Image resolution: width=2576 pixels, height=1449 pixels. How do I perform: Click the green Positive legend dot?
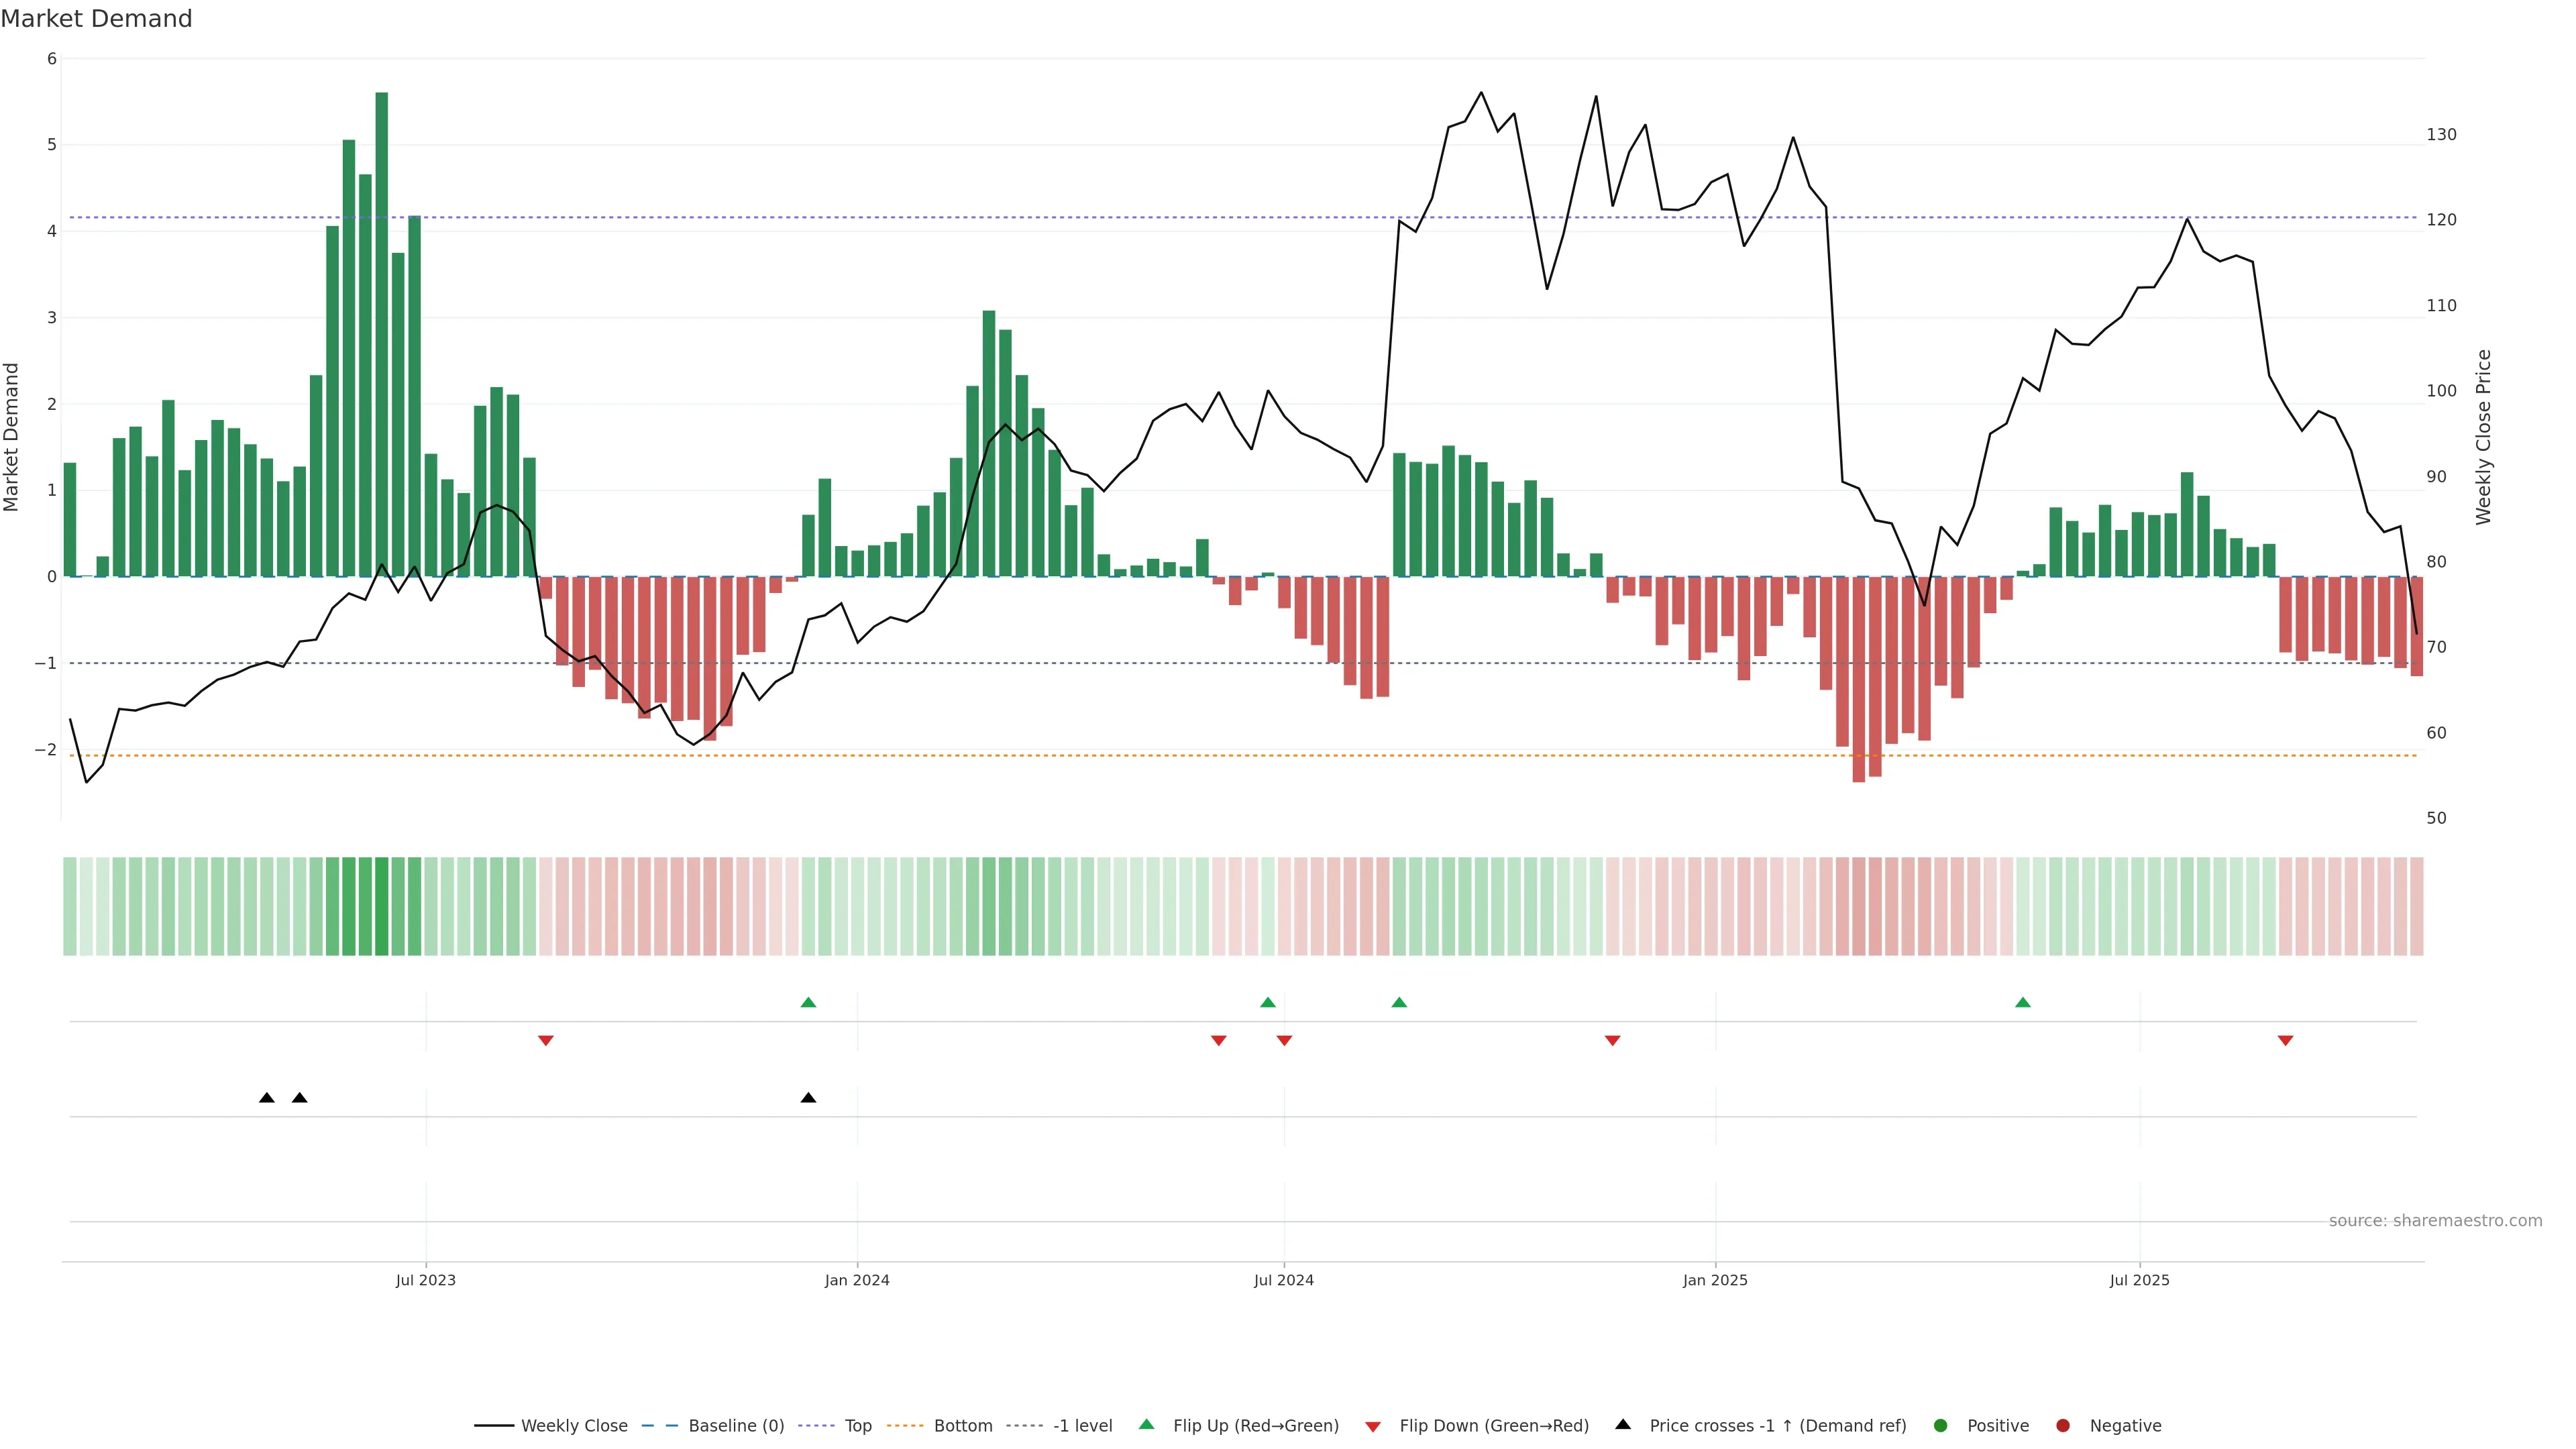tap(1941, 1426)
